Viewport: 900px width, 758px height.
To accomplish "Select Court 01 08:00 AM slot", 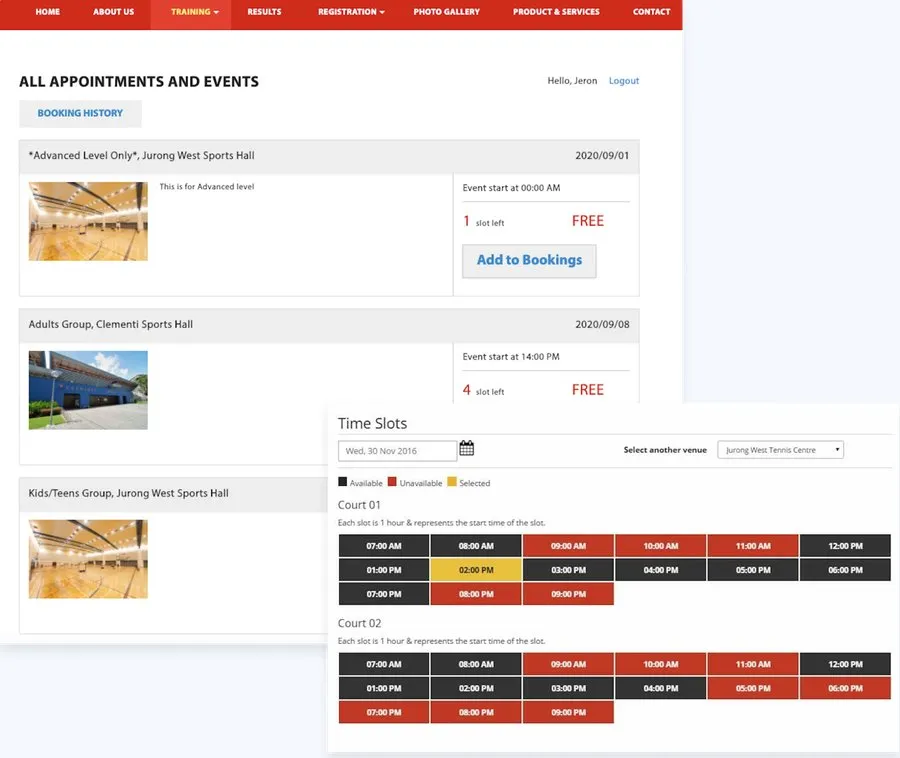I will click(476, 546).
